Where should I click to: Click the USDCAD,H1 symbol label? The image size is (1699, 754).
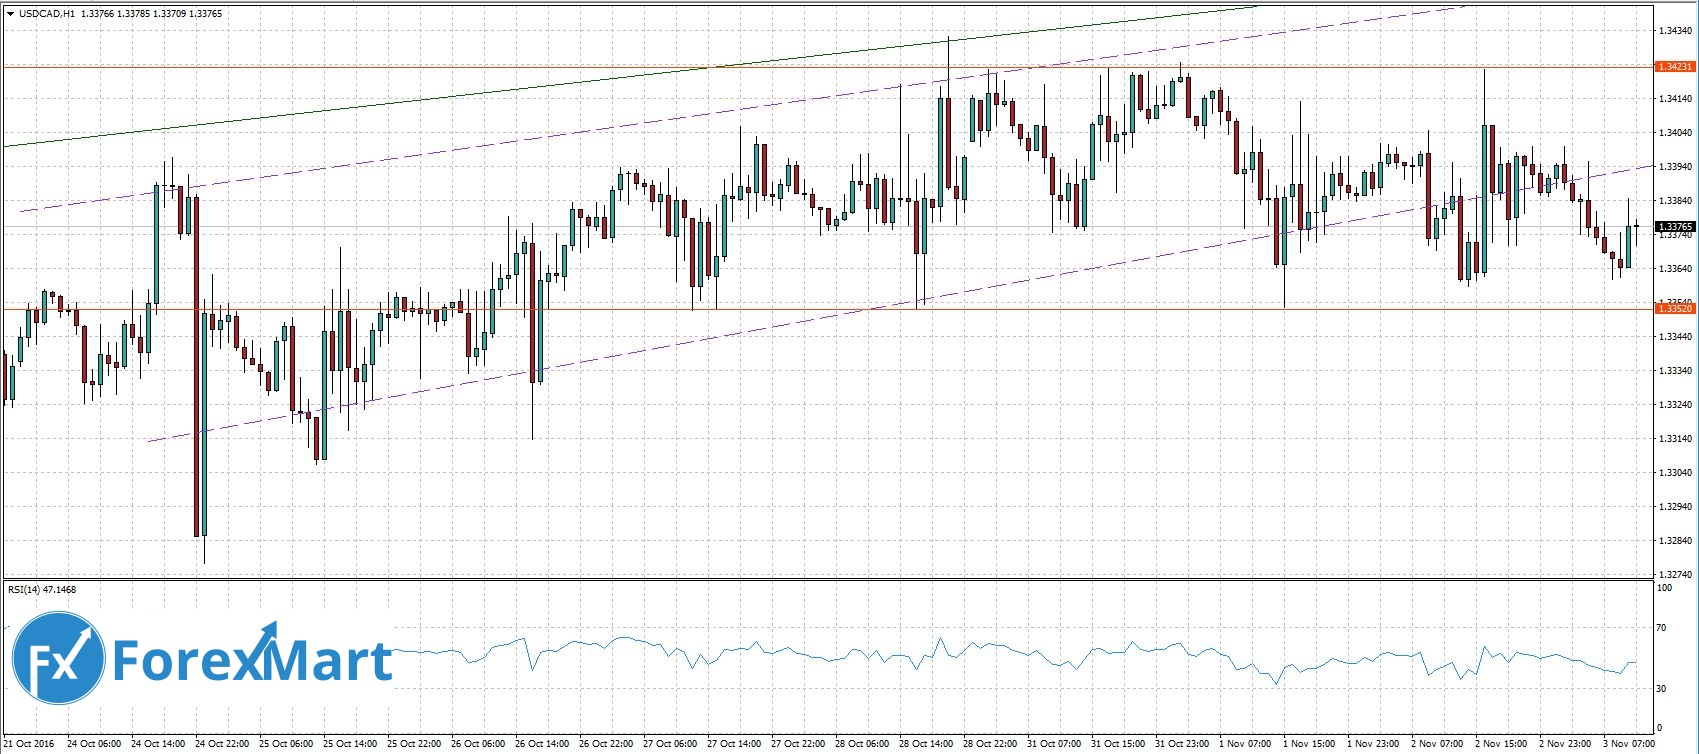(x=46, y=14)
